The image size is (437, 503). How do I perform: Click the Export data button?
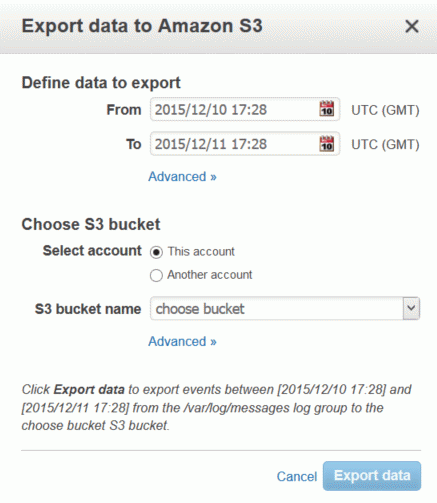pos(372,476)
